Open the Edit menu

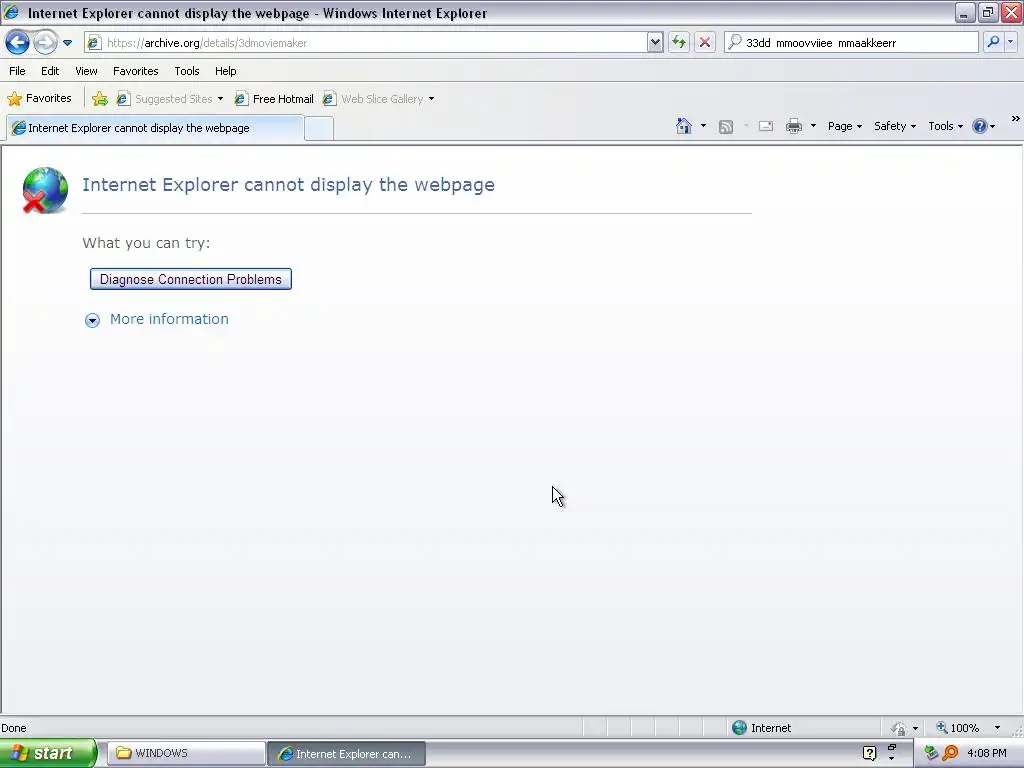(x=50, y=71)
